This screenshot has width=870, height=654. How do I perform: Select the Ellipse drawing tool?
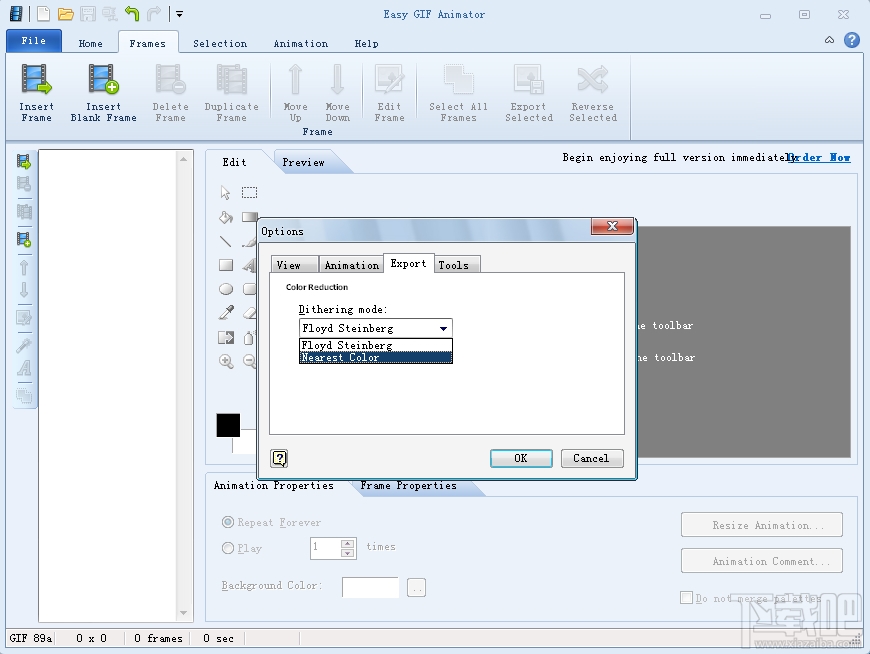pos(227,290)
